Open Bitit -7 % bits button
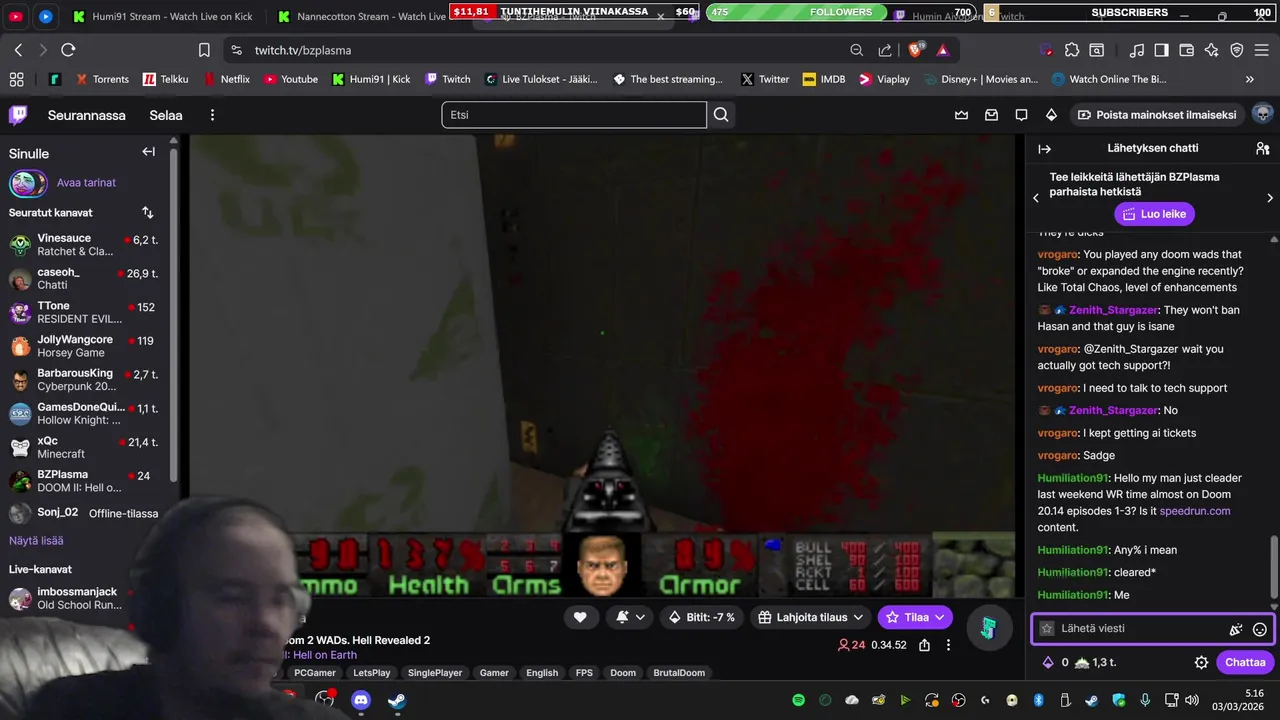 [x=702, y=617]
